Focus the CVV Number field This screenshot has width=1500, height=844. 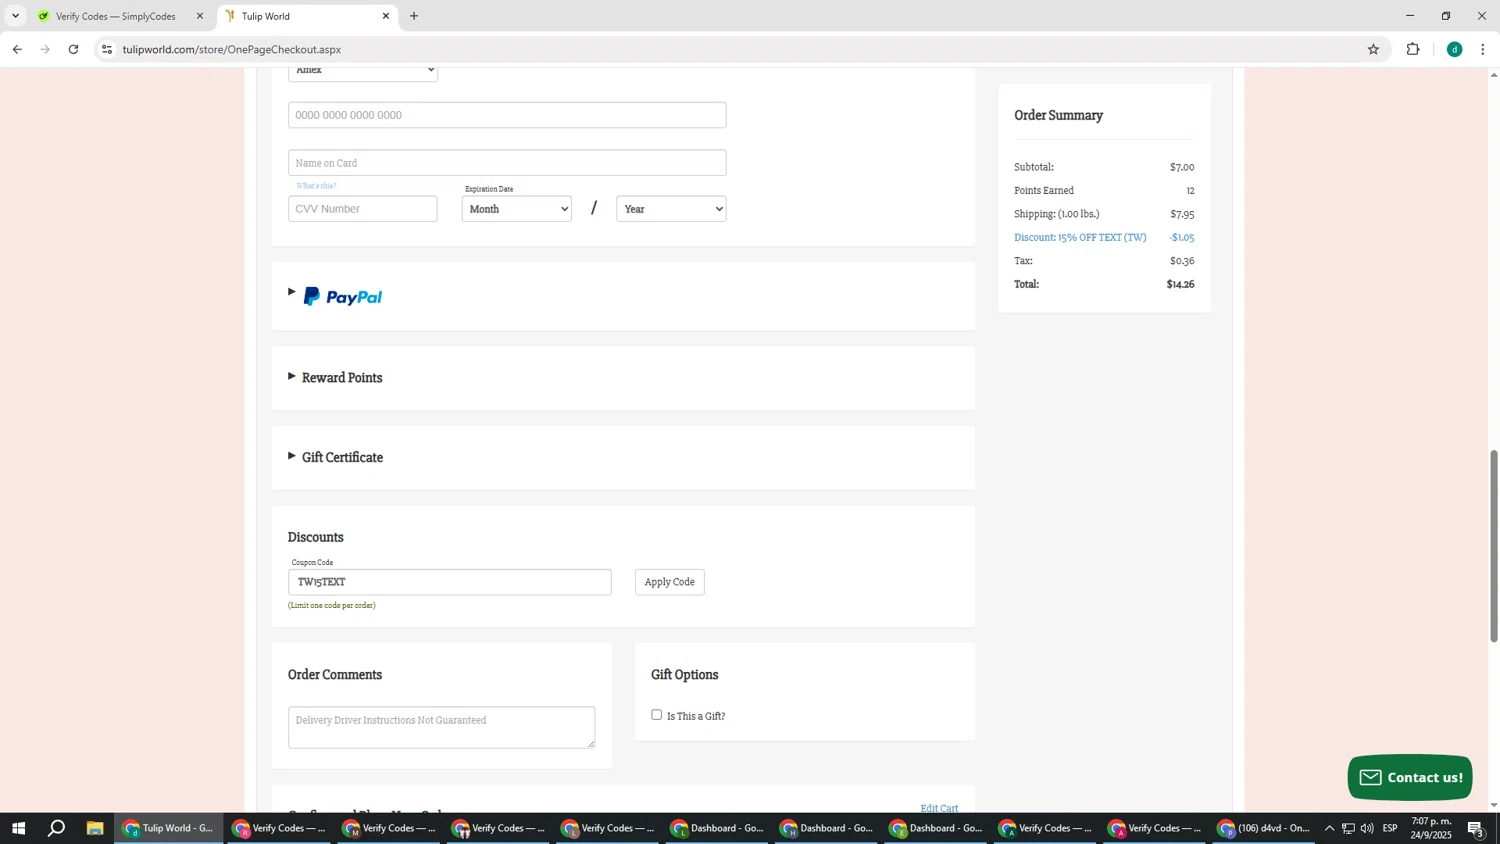(362, 209)
